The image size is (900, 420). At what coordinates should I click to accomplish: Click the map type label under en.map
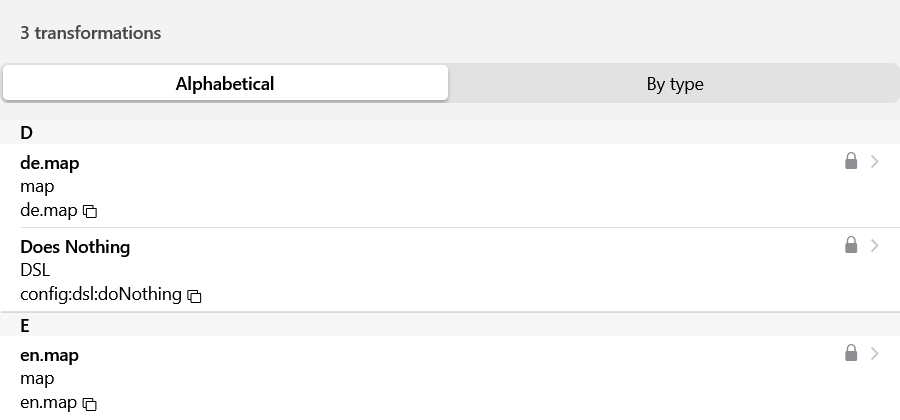(37, 379)
